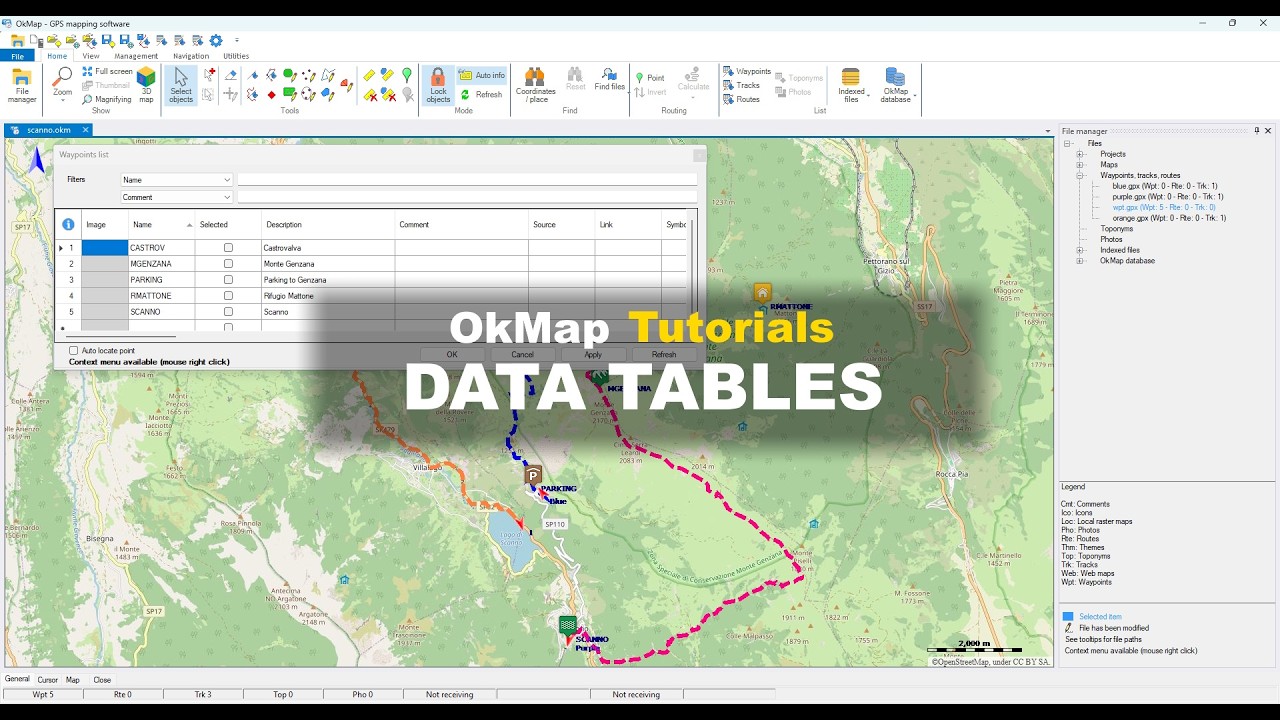Click Refresh in Waypoints list dialog

(664, 355)
